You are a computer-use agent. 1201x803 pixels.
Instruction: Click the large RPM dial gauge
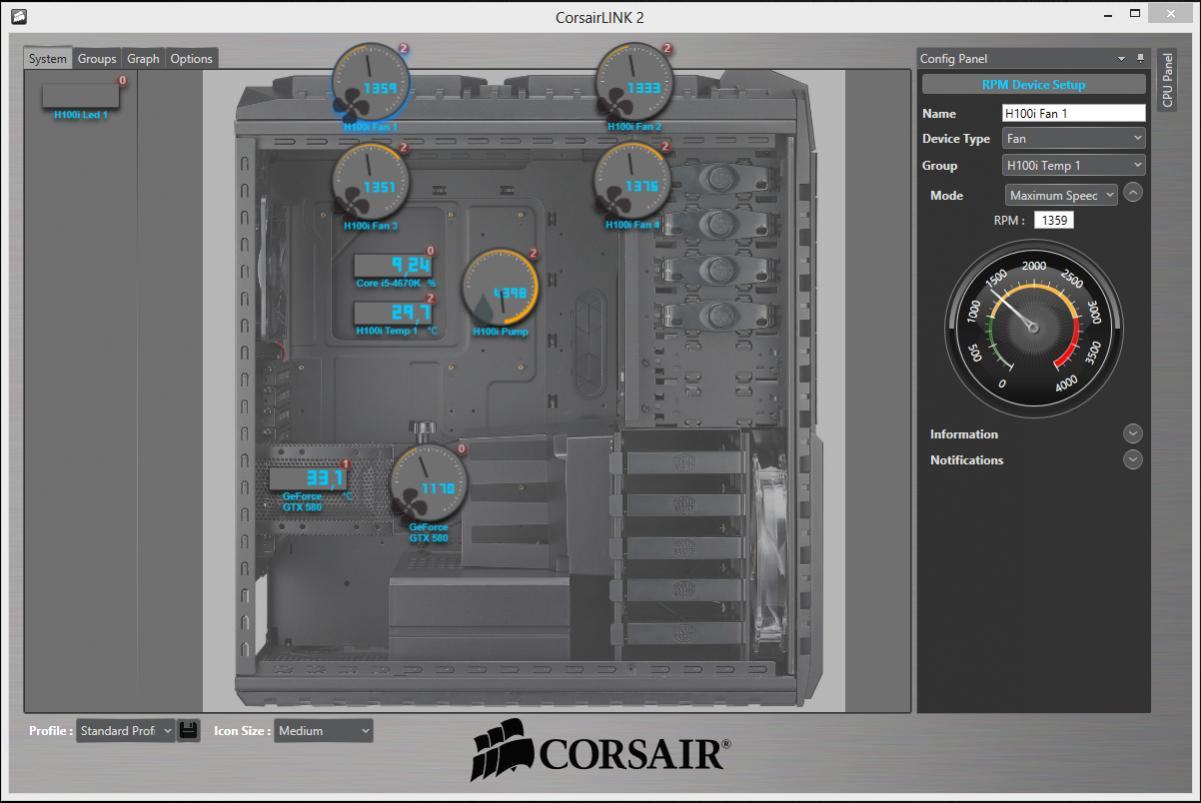[x=1034, y=328]
